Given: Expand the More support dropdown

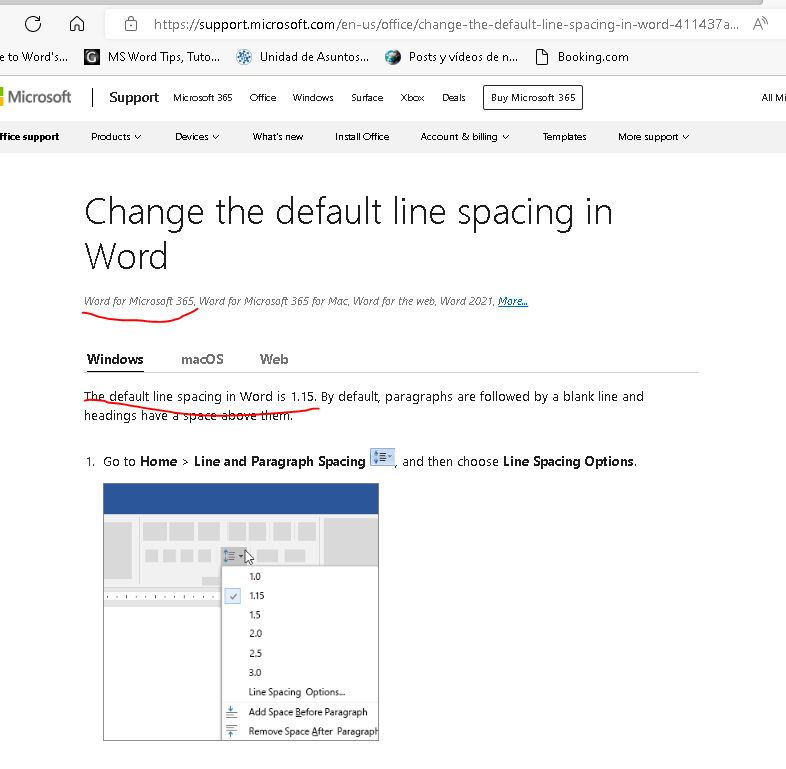Looking at the screenshot, I should pyautogui.click(x=654, y=137).
